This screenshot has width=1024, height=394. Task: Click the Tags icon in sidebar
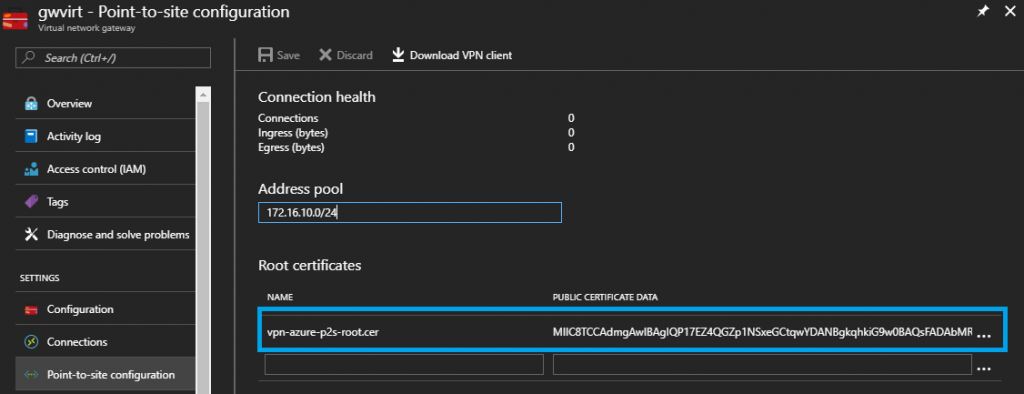(x=31, y=202)
